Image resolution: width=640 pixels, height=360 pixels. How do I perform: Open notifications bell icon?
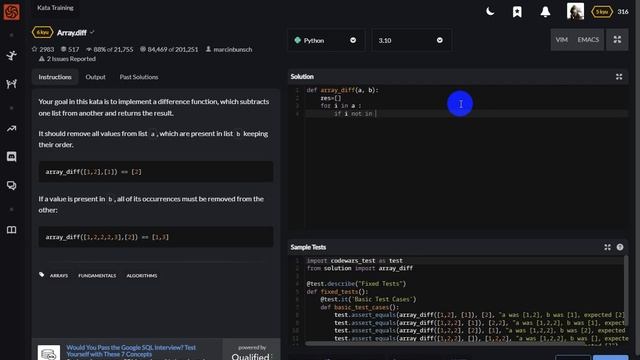[545, 12]
